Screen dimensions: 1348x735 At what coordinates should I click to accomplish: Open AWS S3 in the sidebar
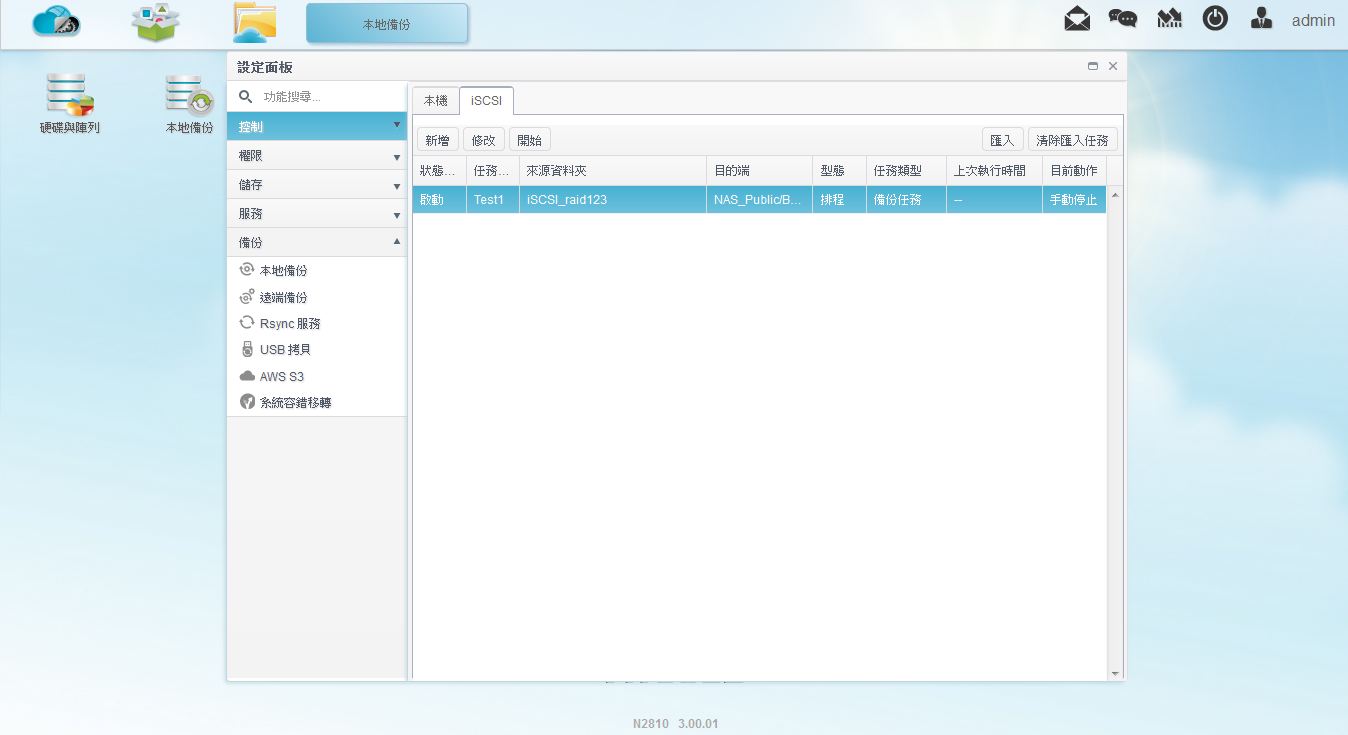pos(281,377)
